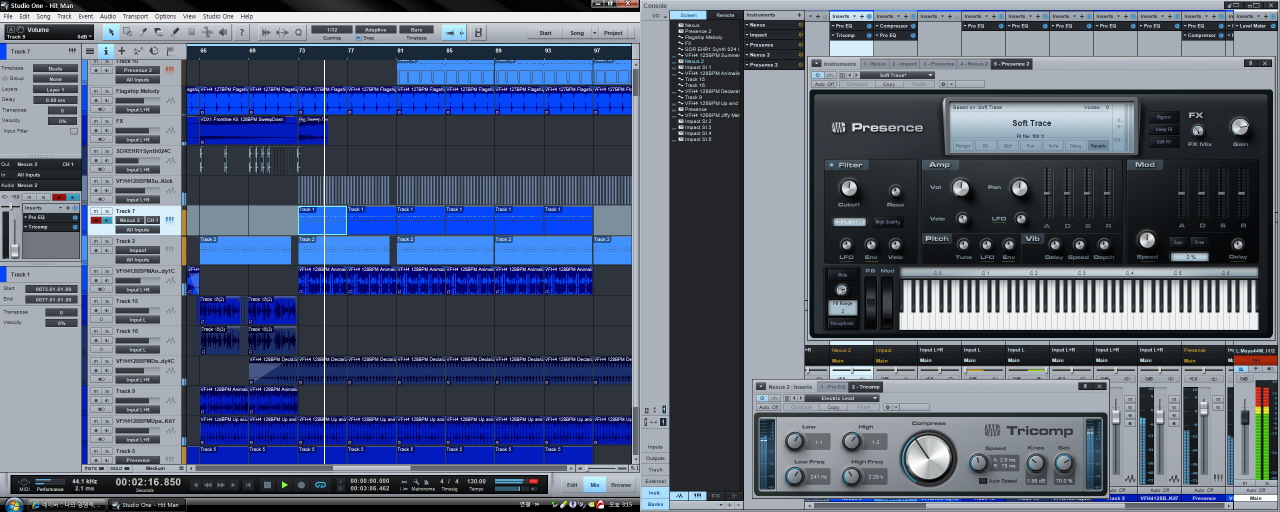Screen dimensions: 1280x512
Task: Open the 1/32 Quantize dropdown
Action: click(331, 29)
